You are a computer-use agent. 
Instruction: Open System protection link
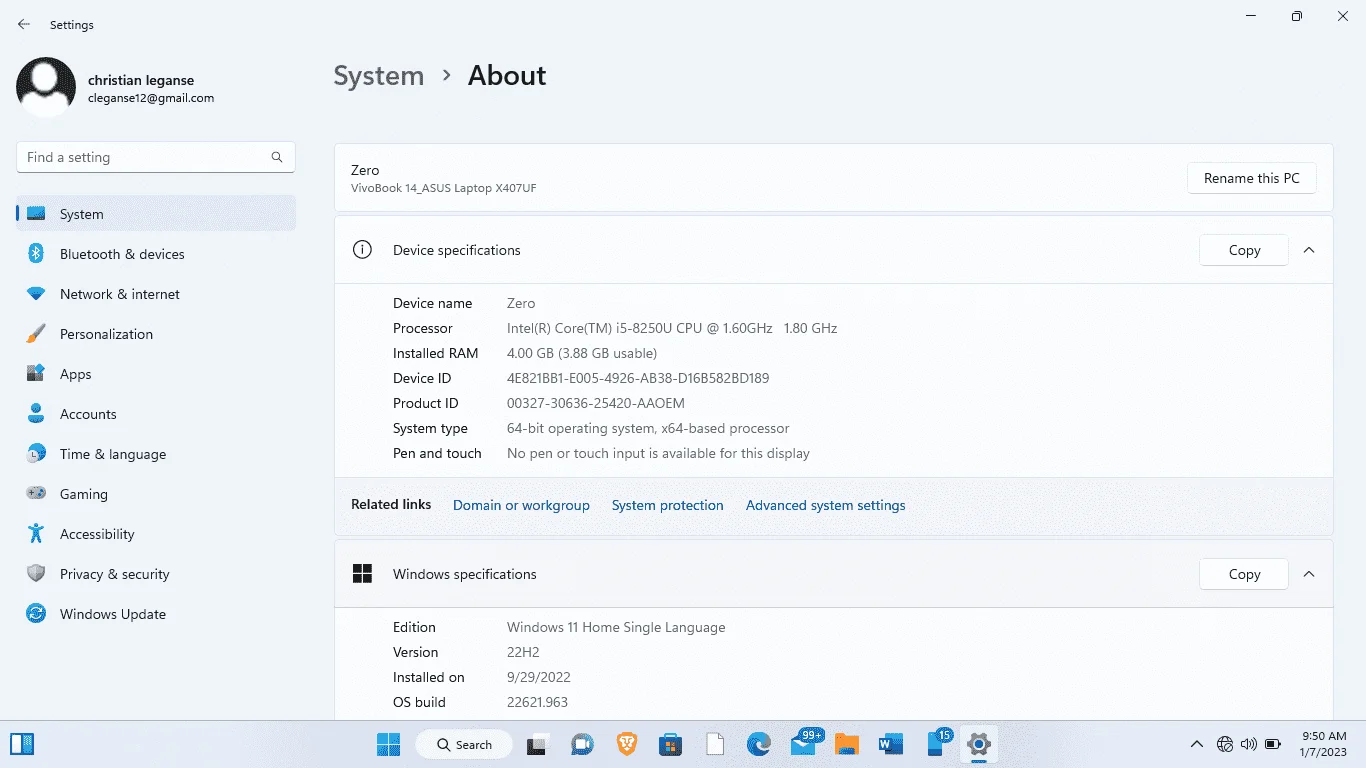click(x=668, y=505)
